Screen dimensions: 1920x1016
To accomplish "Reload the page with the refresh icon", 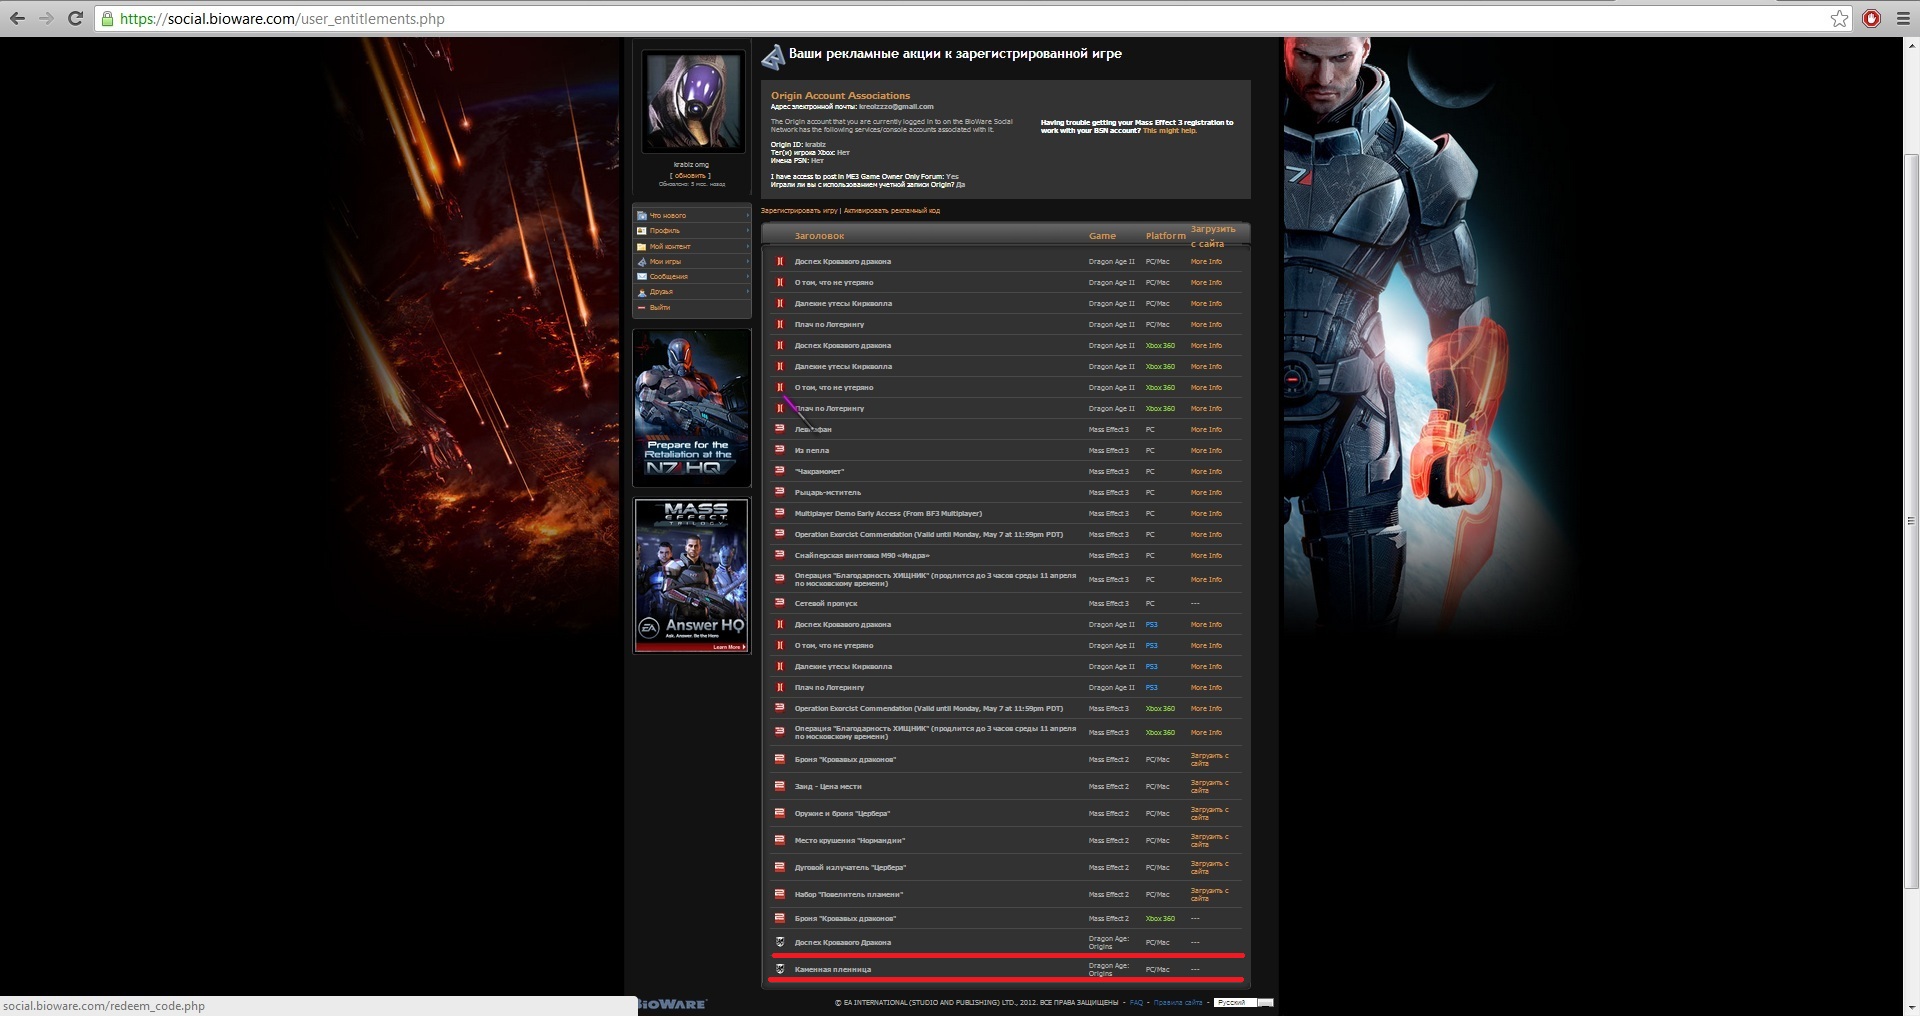I will (75, 18).
